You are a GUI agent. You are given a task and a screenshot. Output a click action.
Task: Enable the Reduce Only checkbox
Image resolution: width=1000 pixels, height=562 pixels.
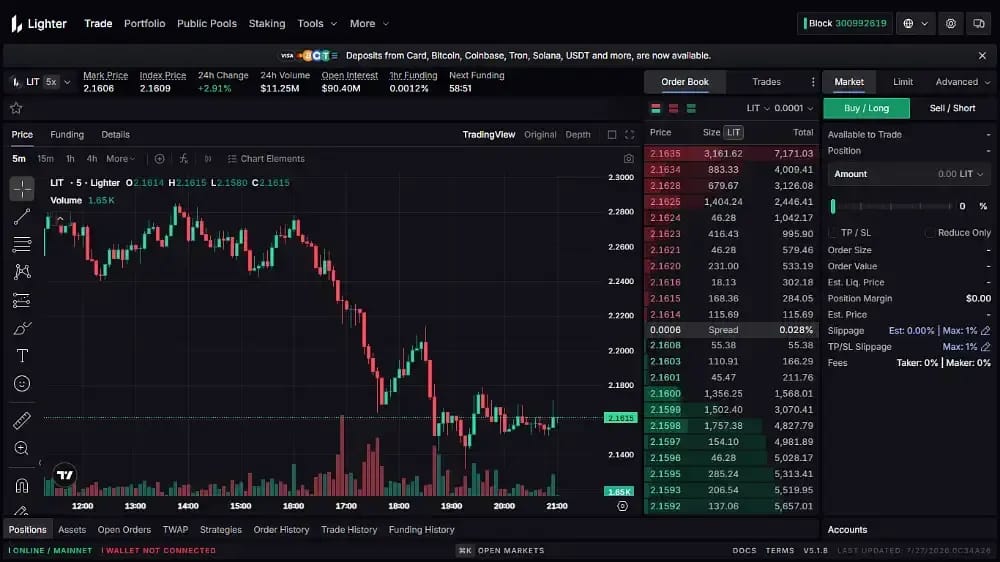pyautogui.click(x=929, y=233)
